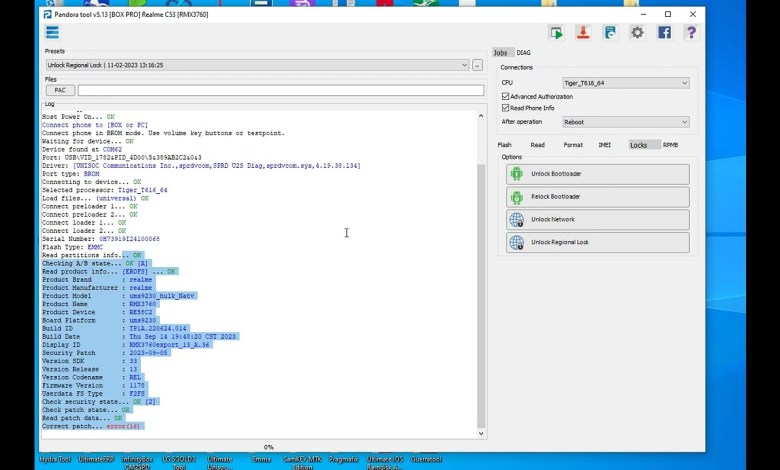Open the Facebook page icon
Viewport: 780px width, 470px height.
(664, 33)
